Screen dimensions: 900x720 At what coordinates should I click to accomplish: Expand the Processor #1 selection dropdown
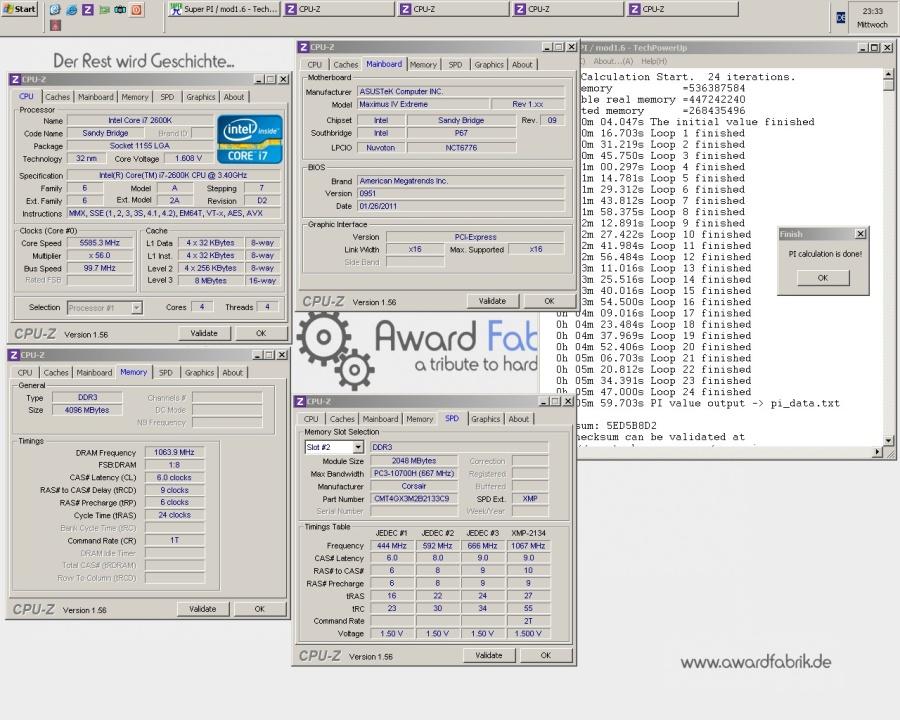(137, 308)
